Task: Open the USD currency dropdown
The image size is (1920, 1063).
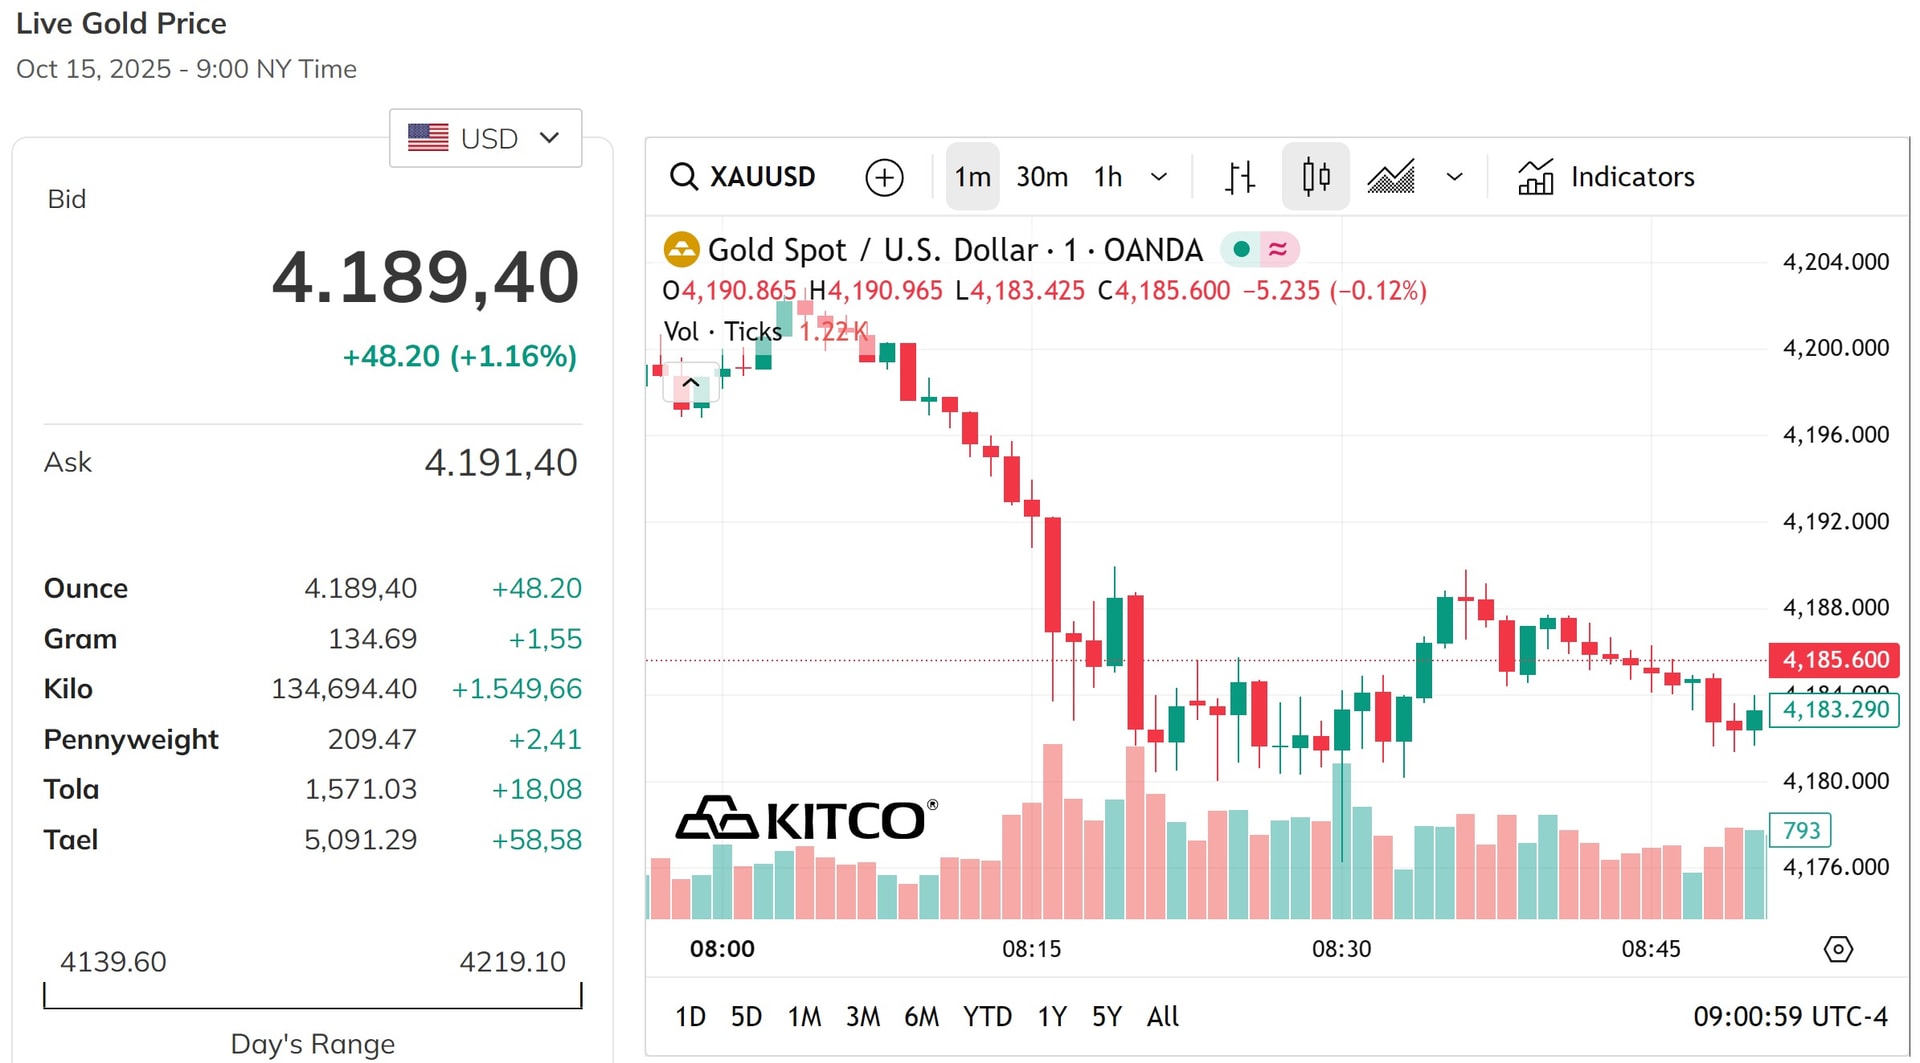Action: 485,138
